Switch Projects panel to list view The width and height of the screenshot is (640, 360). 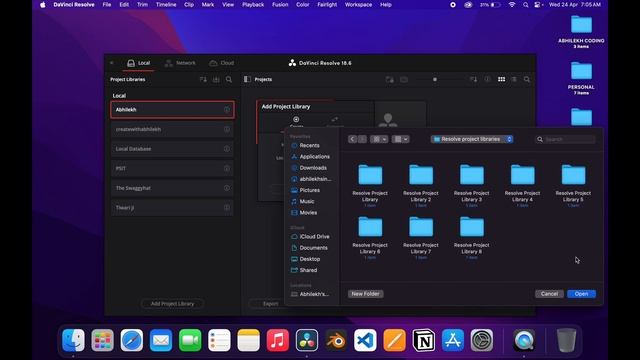tap(514, 79)
